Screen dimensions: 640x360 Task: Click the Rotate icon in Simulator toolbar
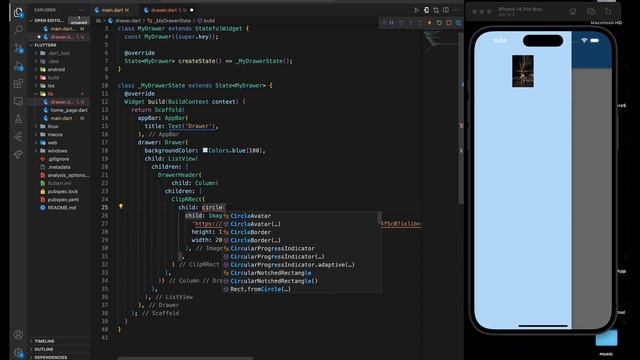608,11
